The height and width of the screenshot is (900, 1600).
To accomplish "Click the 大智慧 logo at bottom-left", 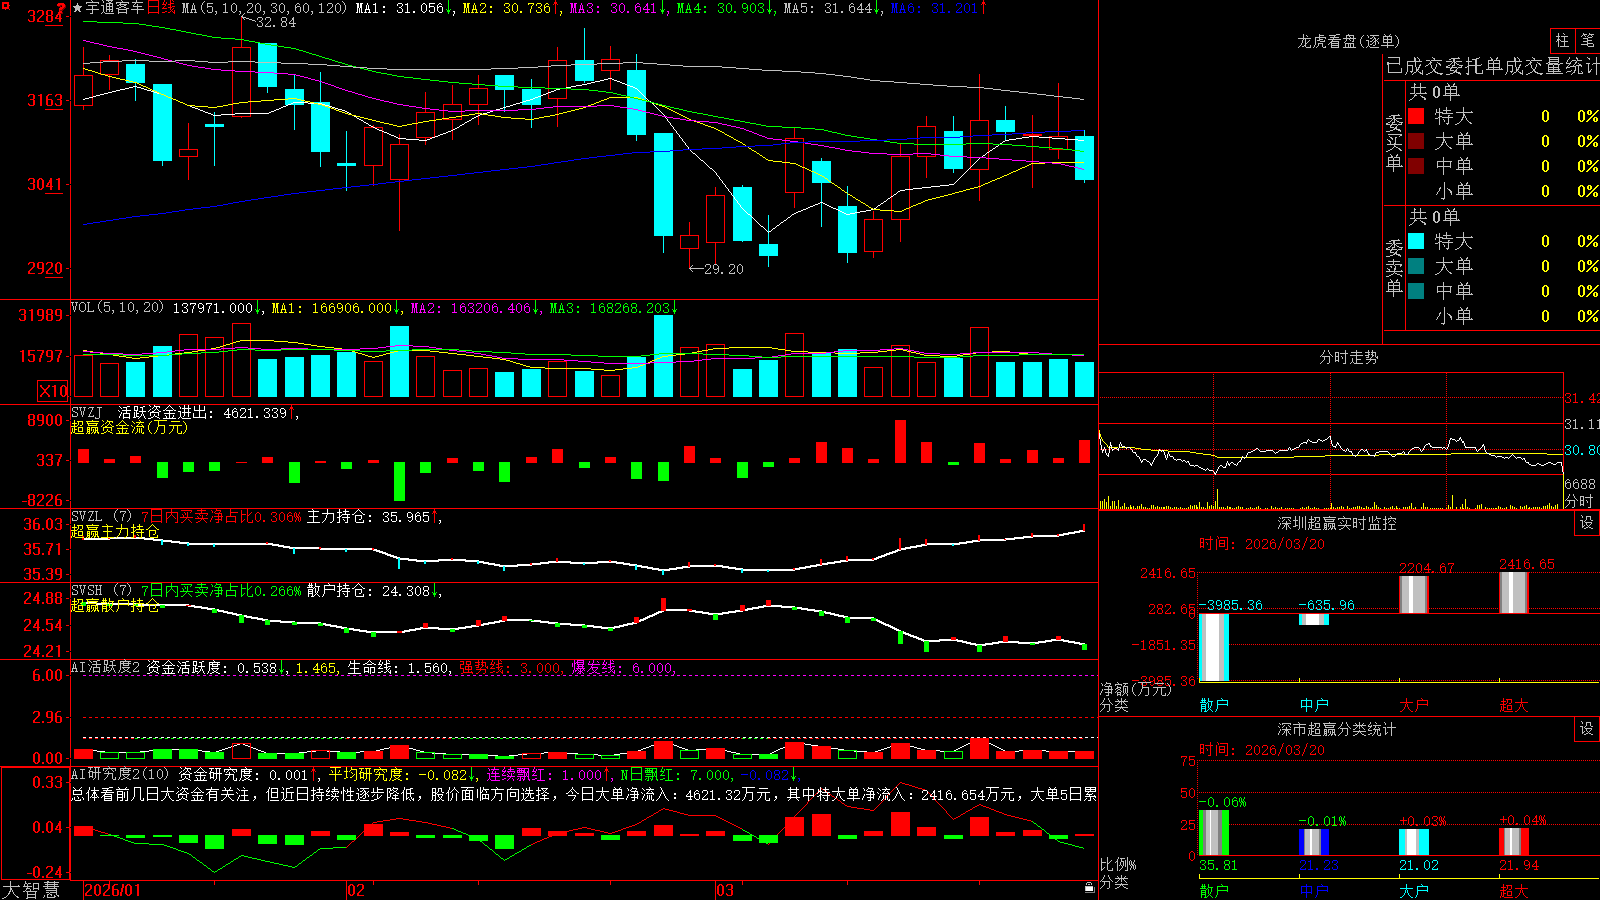I will tap(31, 889).
